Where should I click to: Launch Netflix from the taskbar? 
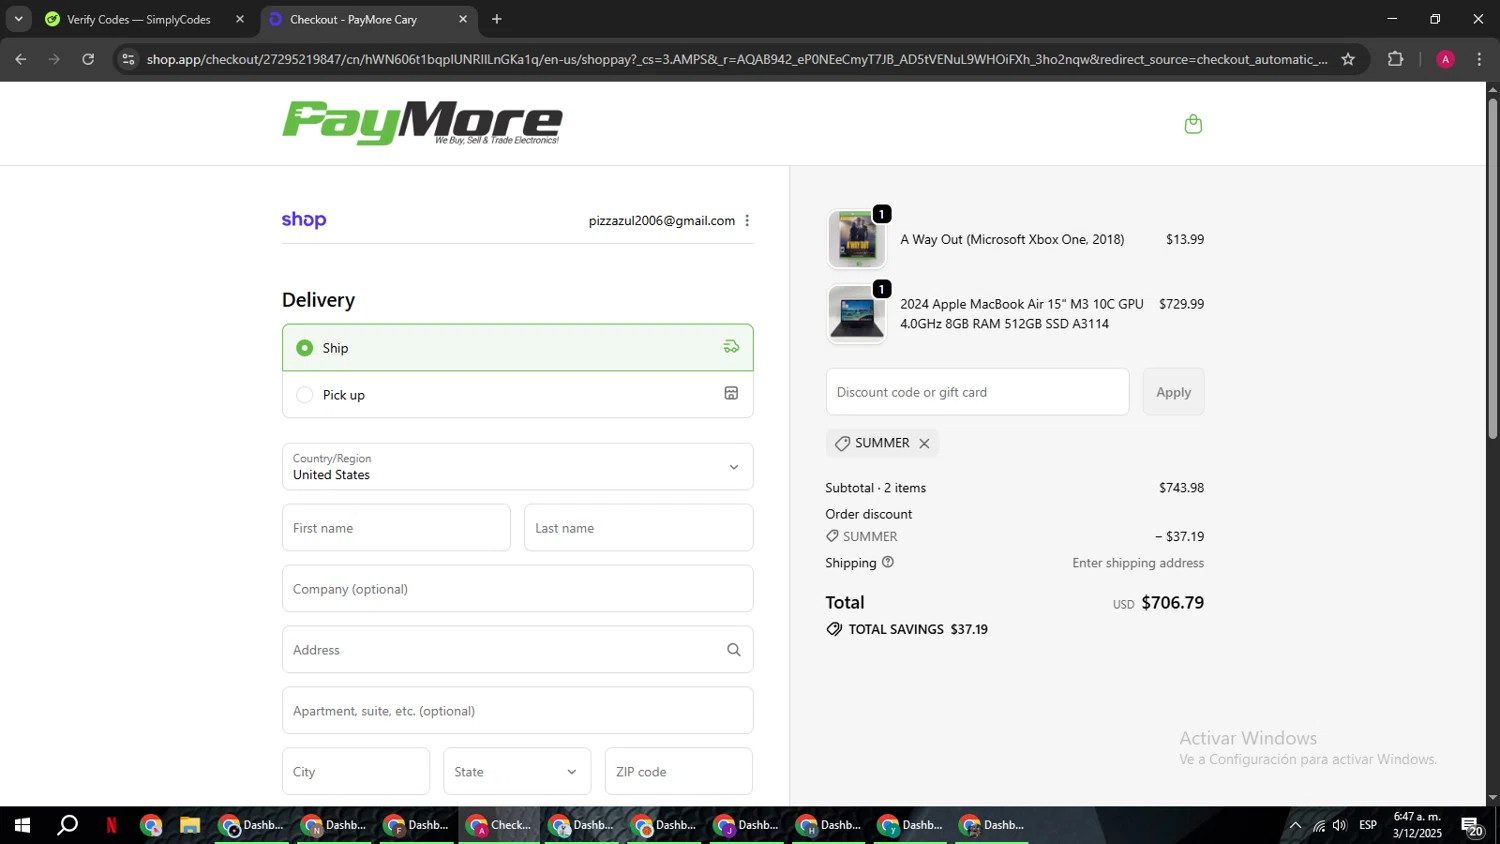111,826
